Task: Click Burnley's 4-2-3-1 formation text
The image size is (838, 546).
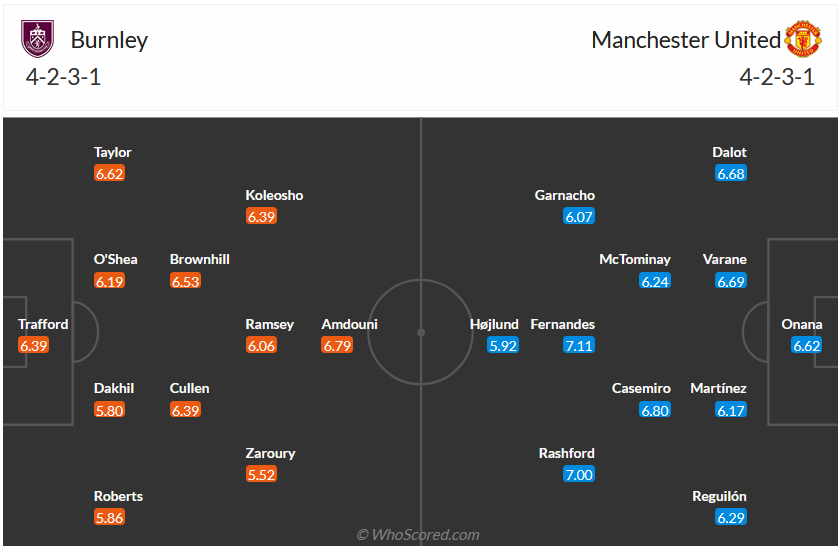Action: point(64,77)
